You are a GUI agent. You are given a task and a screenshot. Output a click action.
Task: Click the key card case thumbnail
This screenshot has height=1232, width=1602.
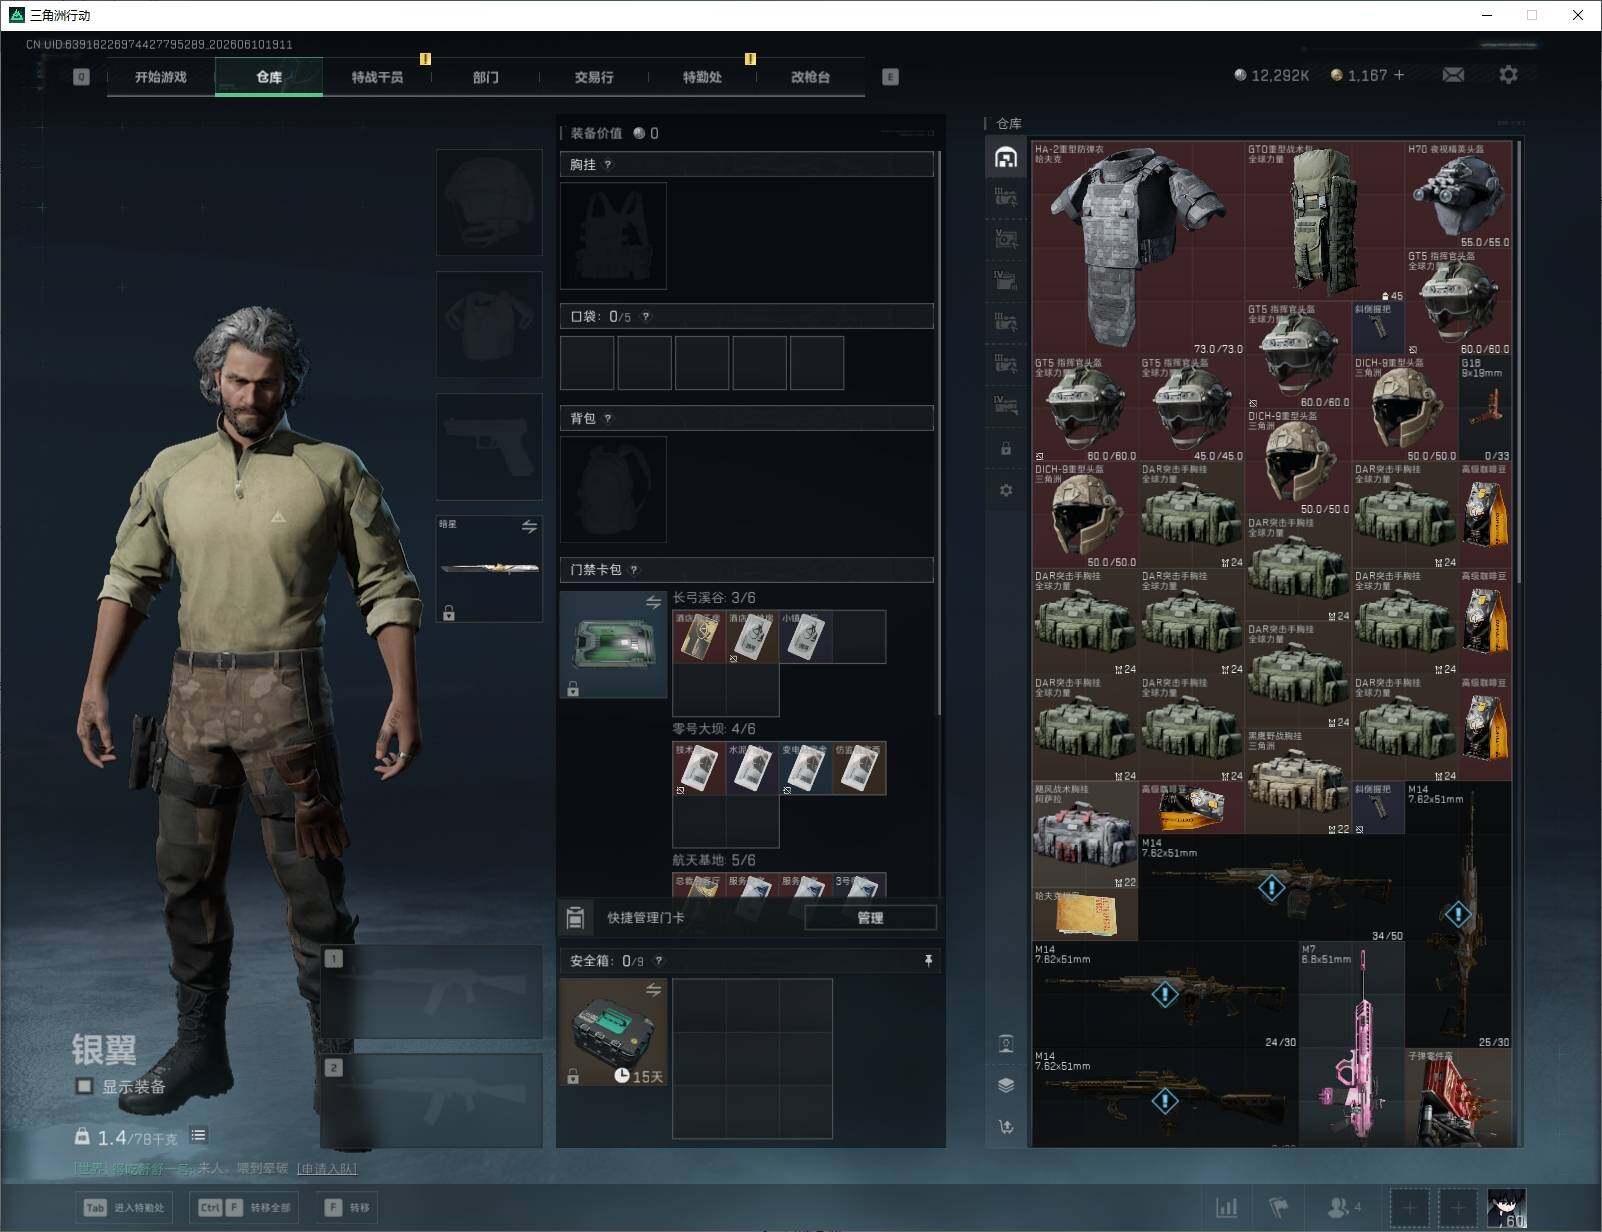click(613, 644)
